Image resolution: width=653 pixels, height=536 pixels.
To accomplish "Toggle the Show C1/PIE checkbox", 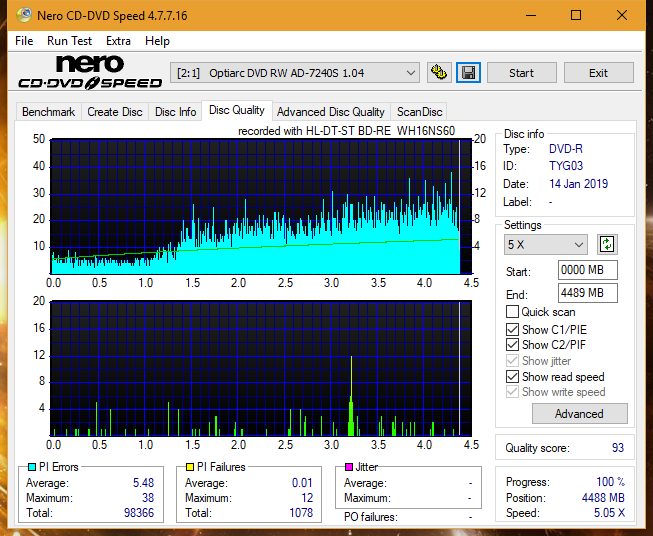I will 512,329.
